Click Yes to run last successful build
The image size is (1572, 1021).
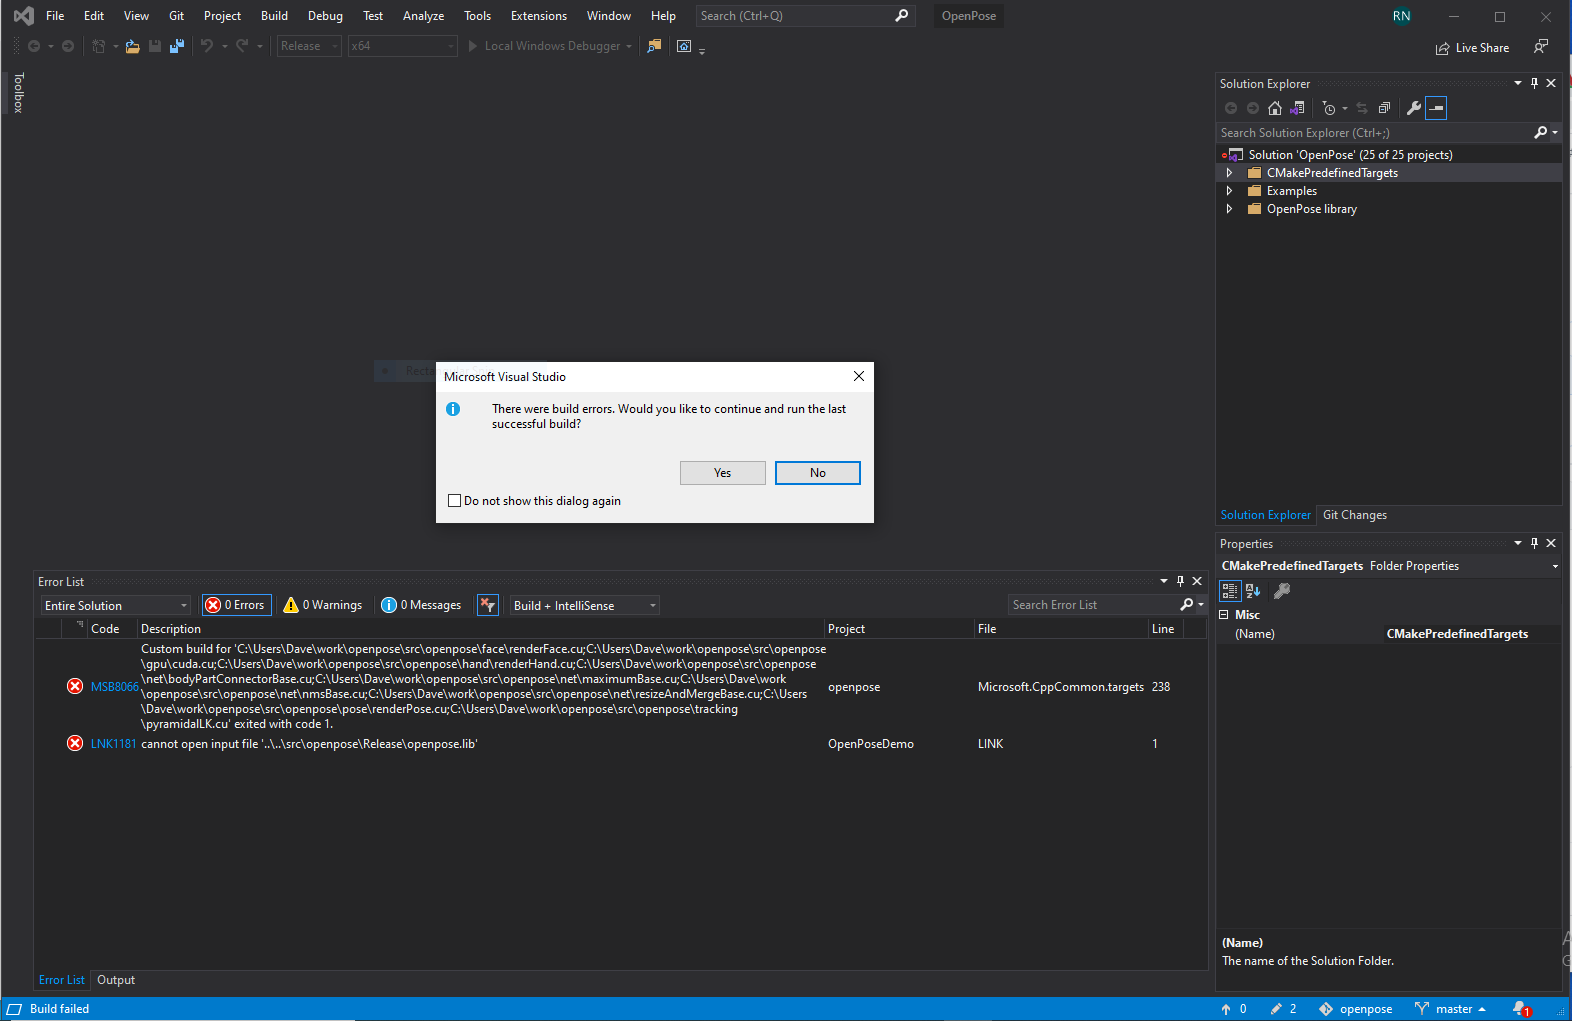pos(722,473)
